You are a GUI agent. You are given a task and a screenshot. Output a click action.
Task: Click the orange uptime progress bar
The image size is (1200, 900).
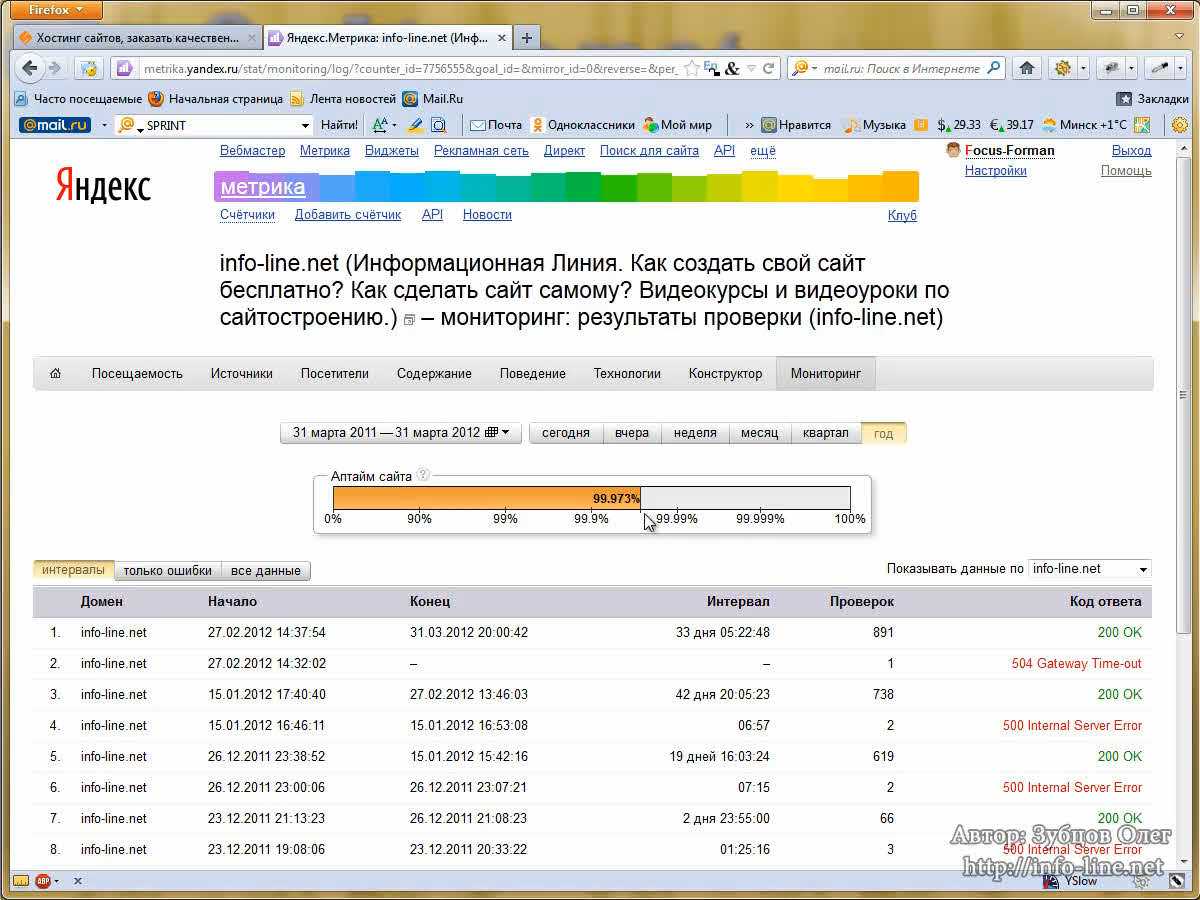(x=486, y=498)
